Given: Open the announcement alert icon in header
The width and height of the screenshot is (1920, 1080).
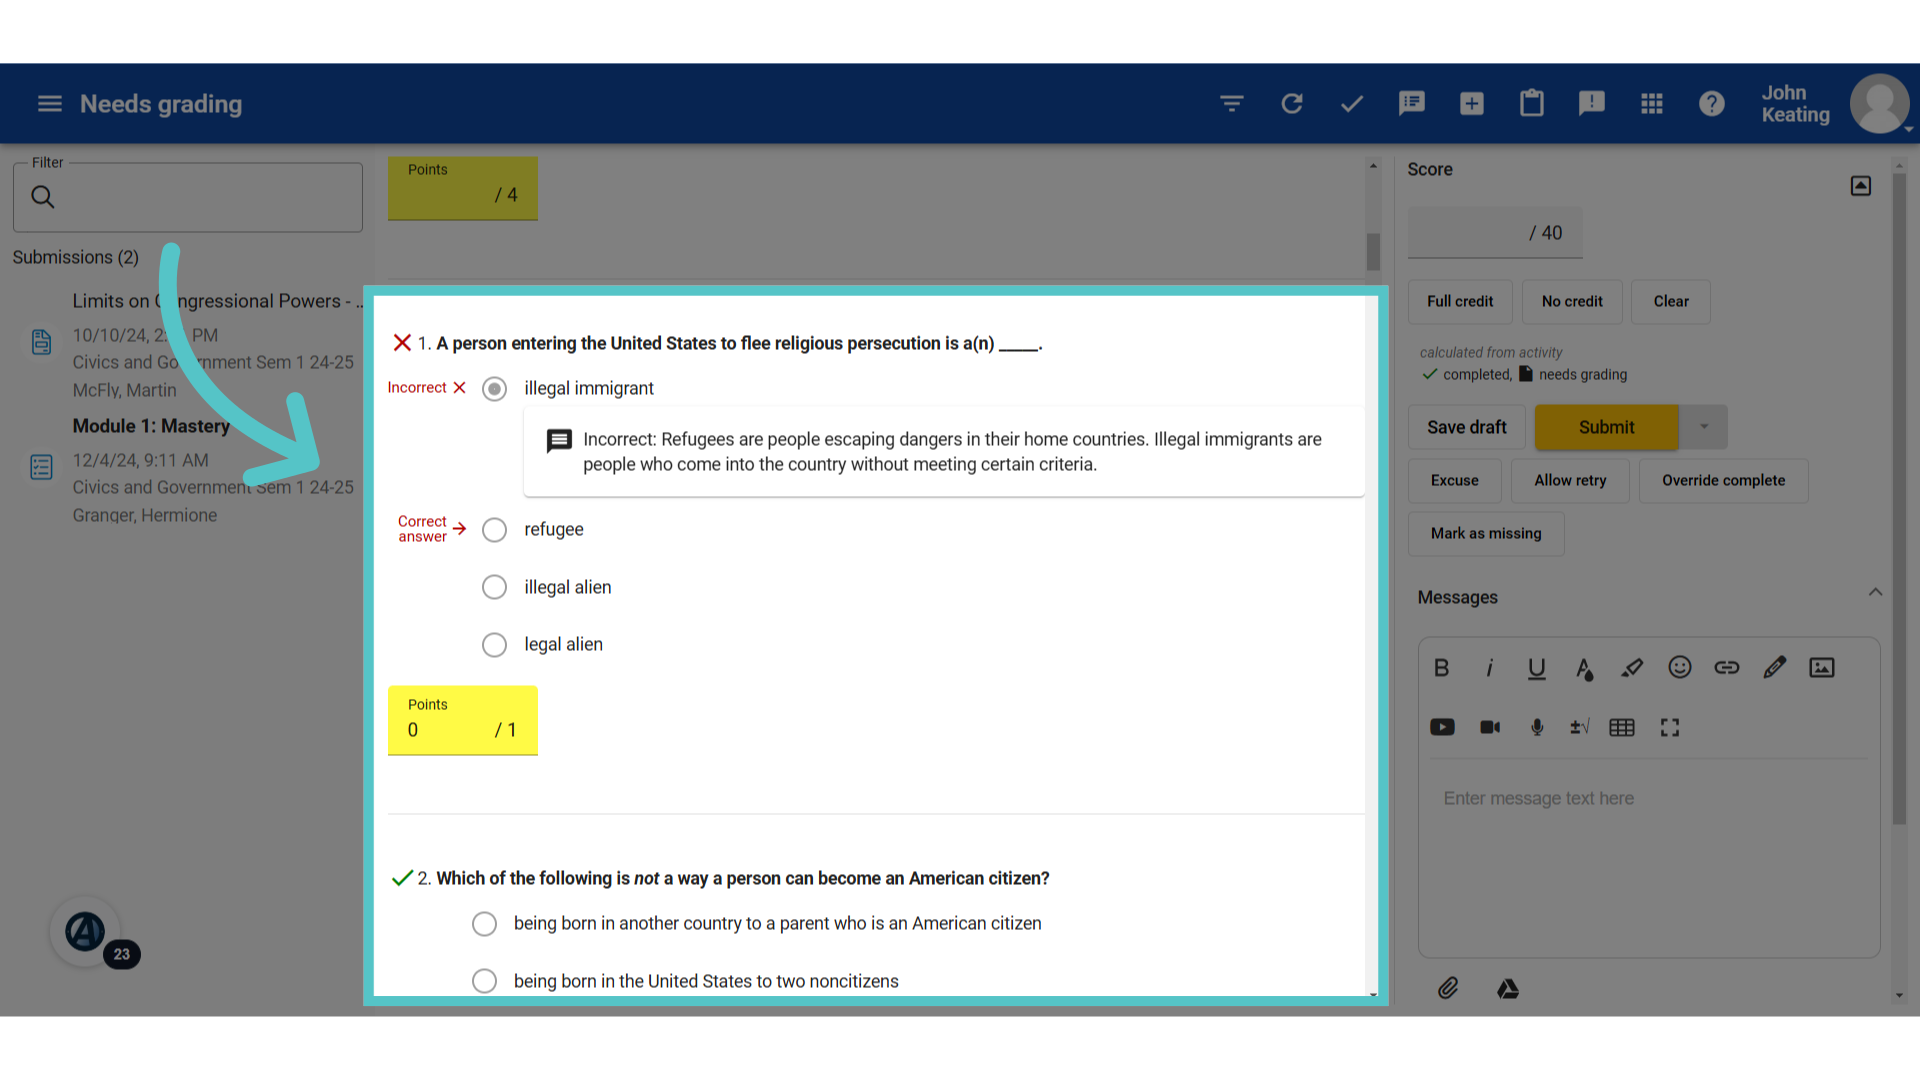Looking at the screenshot, I should coord(1592,104).
